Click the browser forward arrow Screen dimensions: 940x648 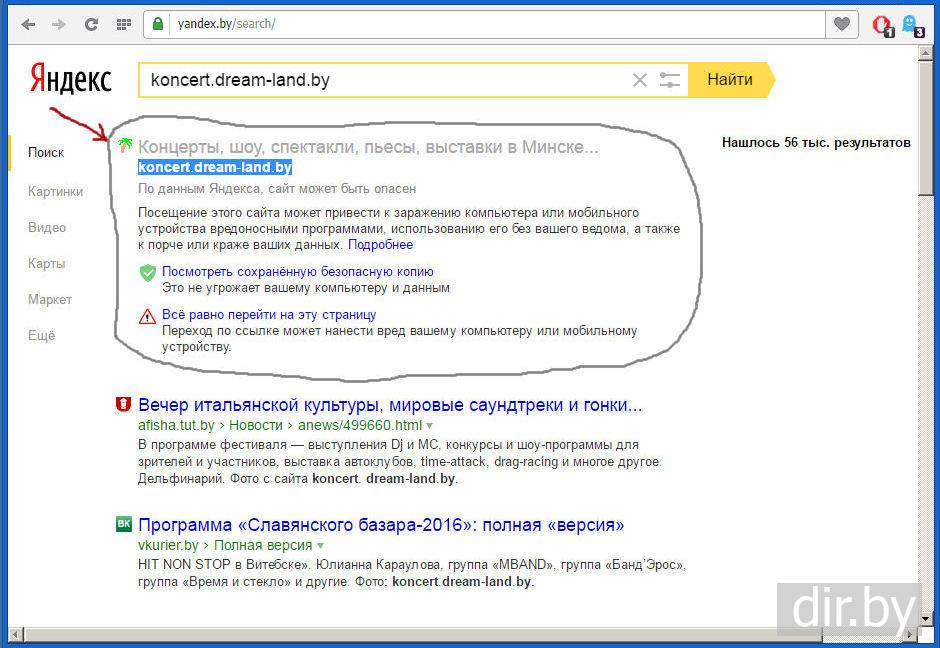tap(59, 24)
